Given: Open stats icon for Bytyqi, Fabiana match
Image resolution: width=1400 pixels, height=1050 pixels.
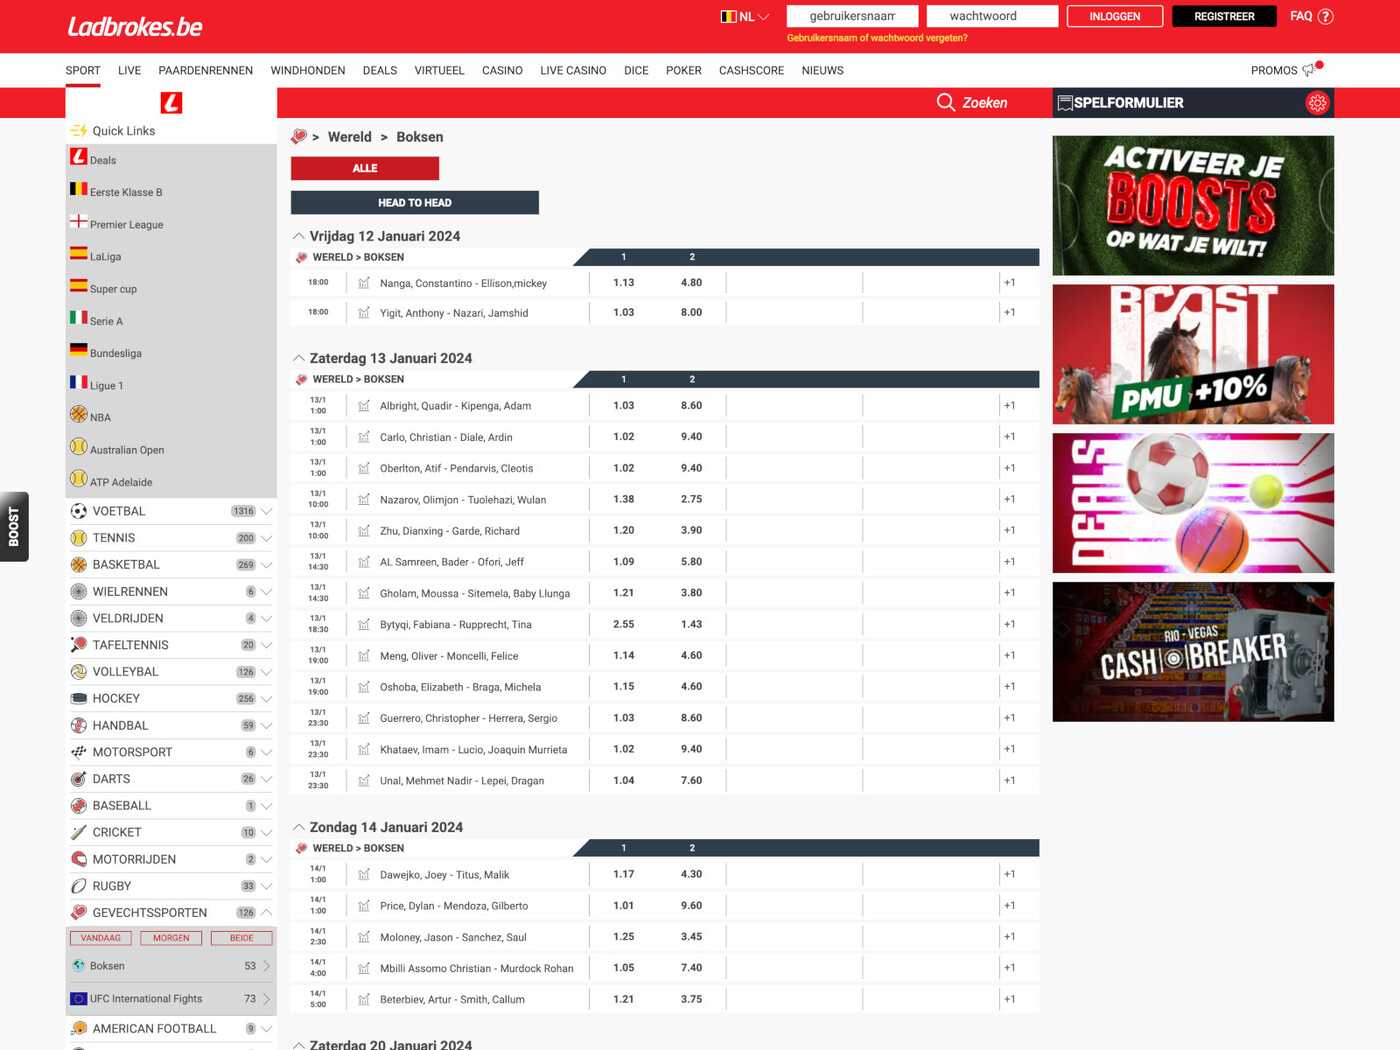Looking at the screenshot, I should coord(364,624).
